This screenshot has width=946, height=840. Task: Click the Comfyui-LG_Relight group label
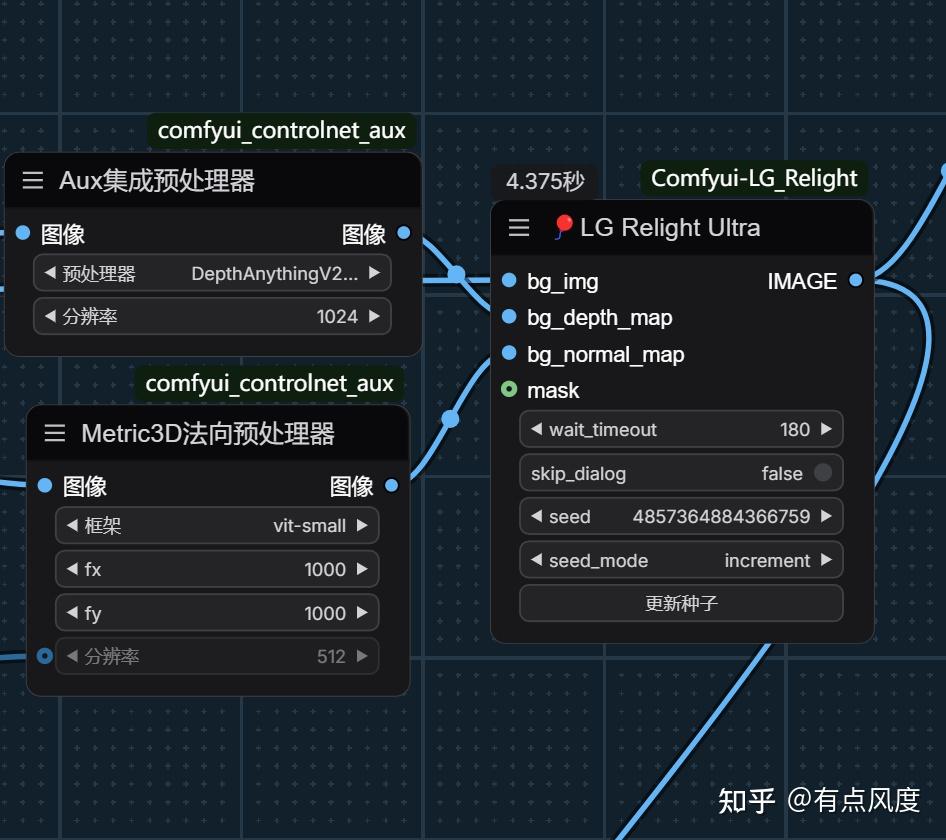tap(753, 178)
